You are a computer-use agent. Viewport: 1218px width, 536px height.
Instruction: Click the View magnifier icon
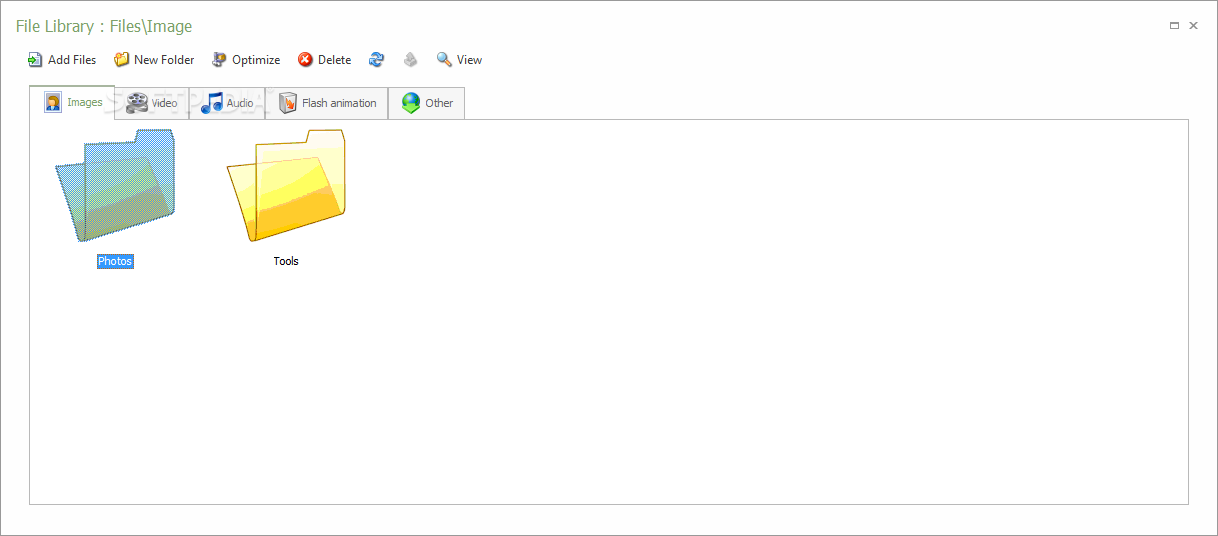click(444, 60)
